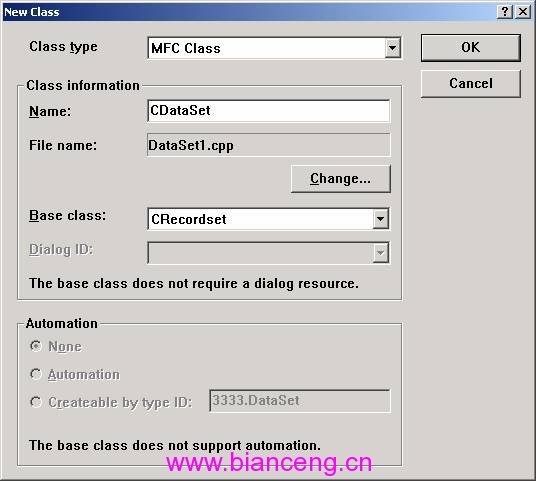The width and height of the screenshot is (536, 481).
Task: Focus the Name field containing CDataSet
Action: 269,111
